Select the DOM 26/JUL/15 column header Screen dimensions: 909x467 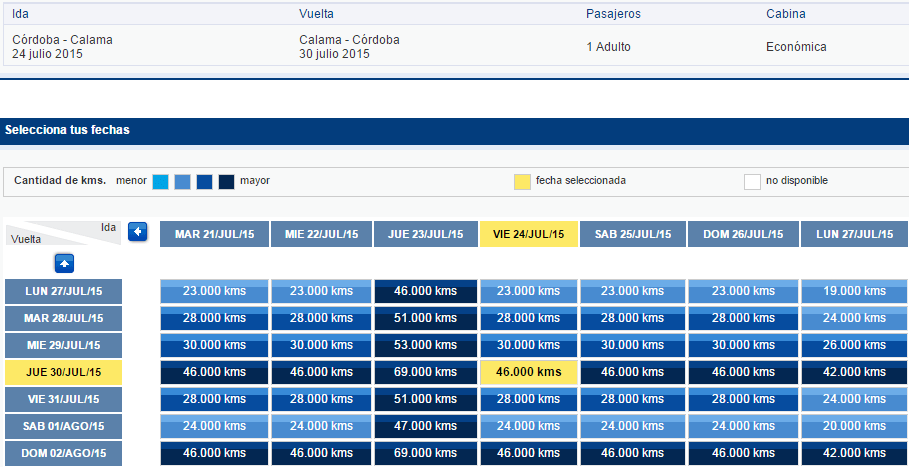pyautogui.click(x=743, y=234)
